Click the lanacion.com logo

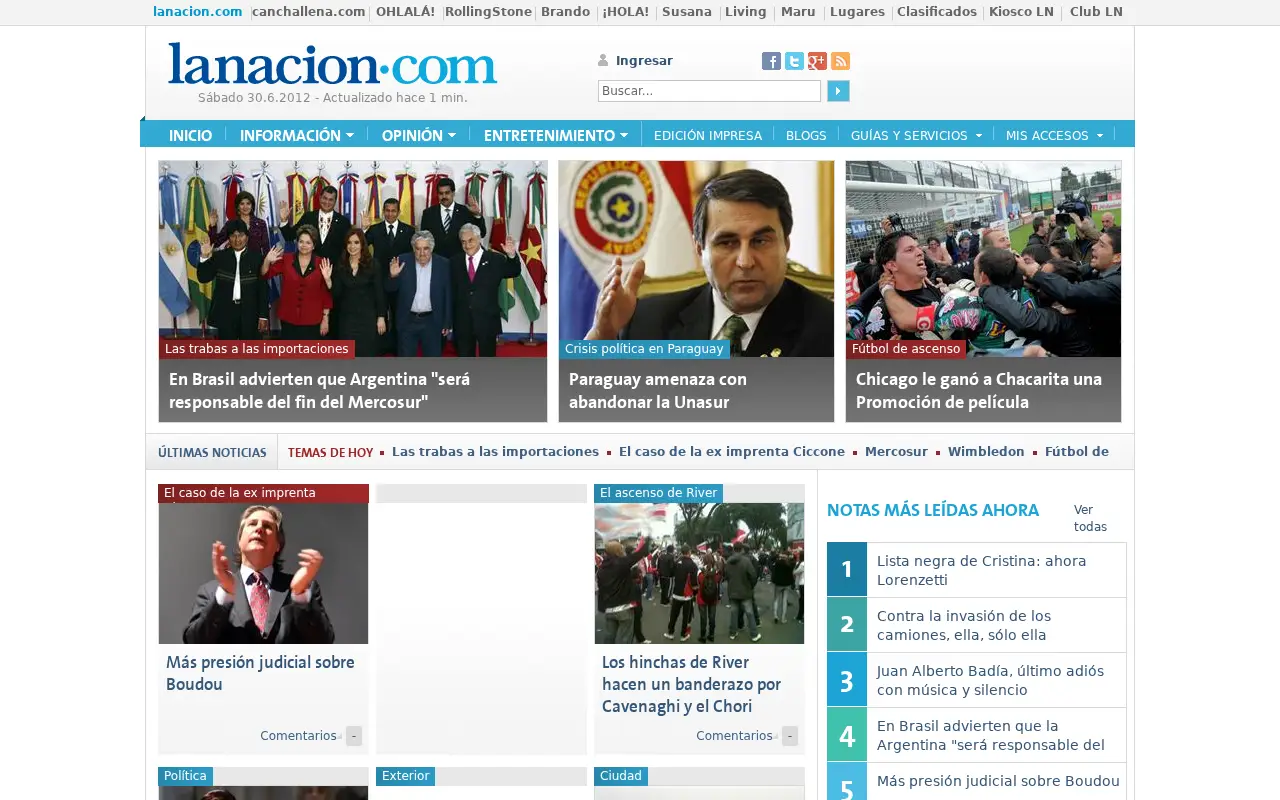(x=332, y=63)
